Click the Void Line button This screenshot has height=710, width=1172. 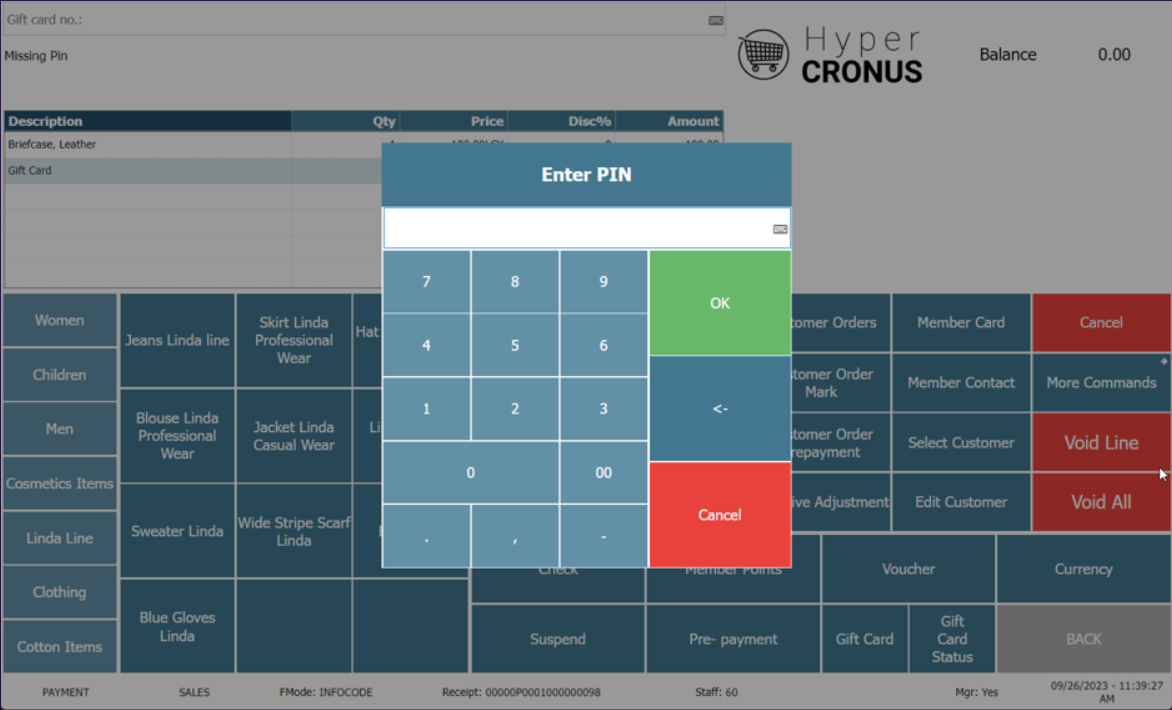click(1101, 442)
